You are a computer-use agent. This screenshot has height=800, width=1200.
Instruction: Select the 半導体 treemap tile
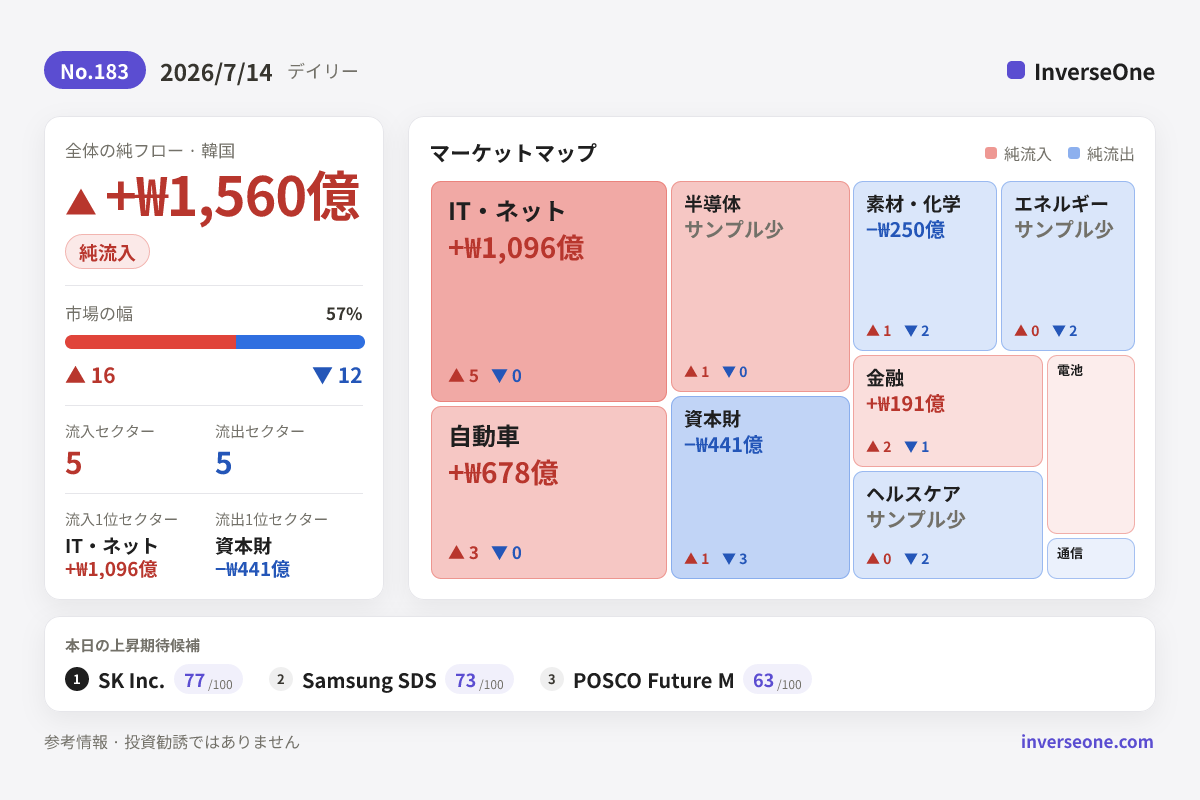[x=760, y=286]
